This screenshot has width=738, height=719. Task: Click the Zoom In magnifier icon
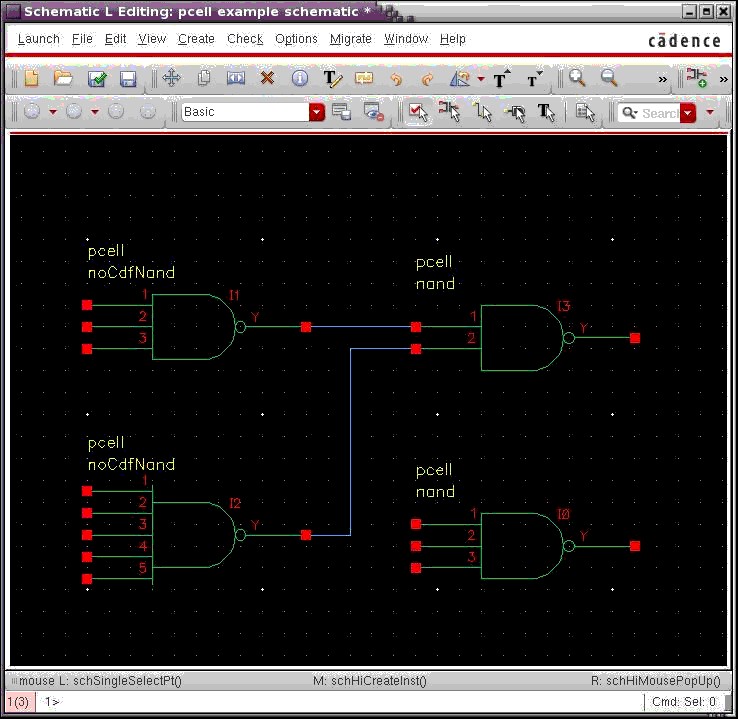coord(577,78)
